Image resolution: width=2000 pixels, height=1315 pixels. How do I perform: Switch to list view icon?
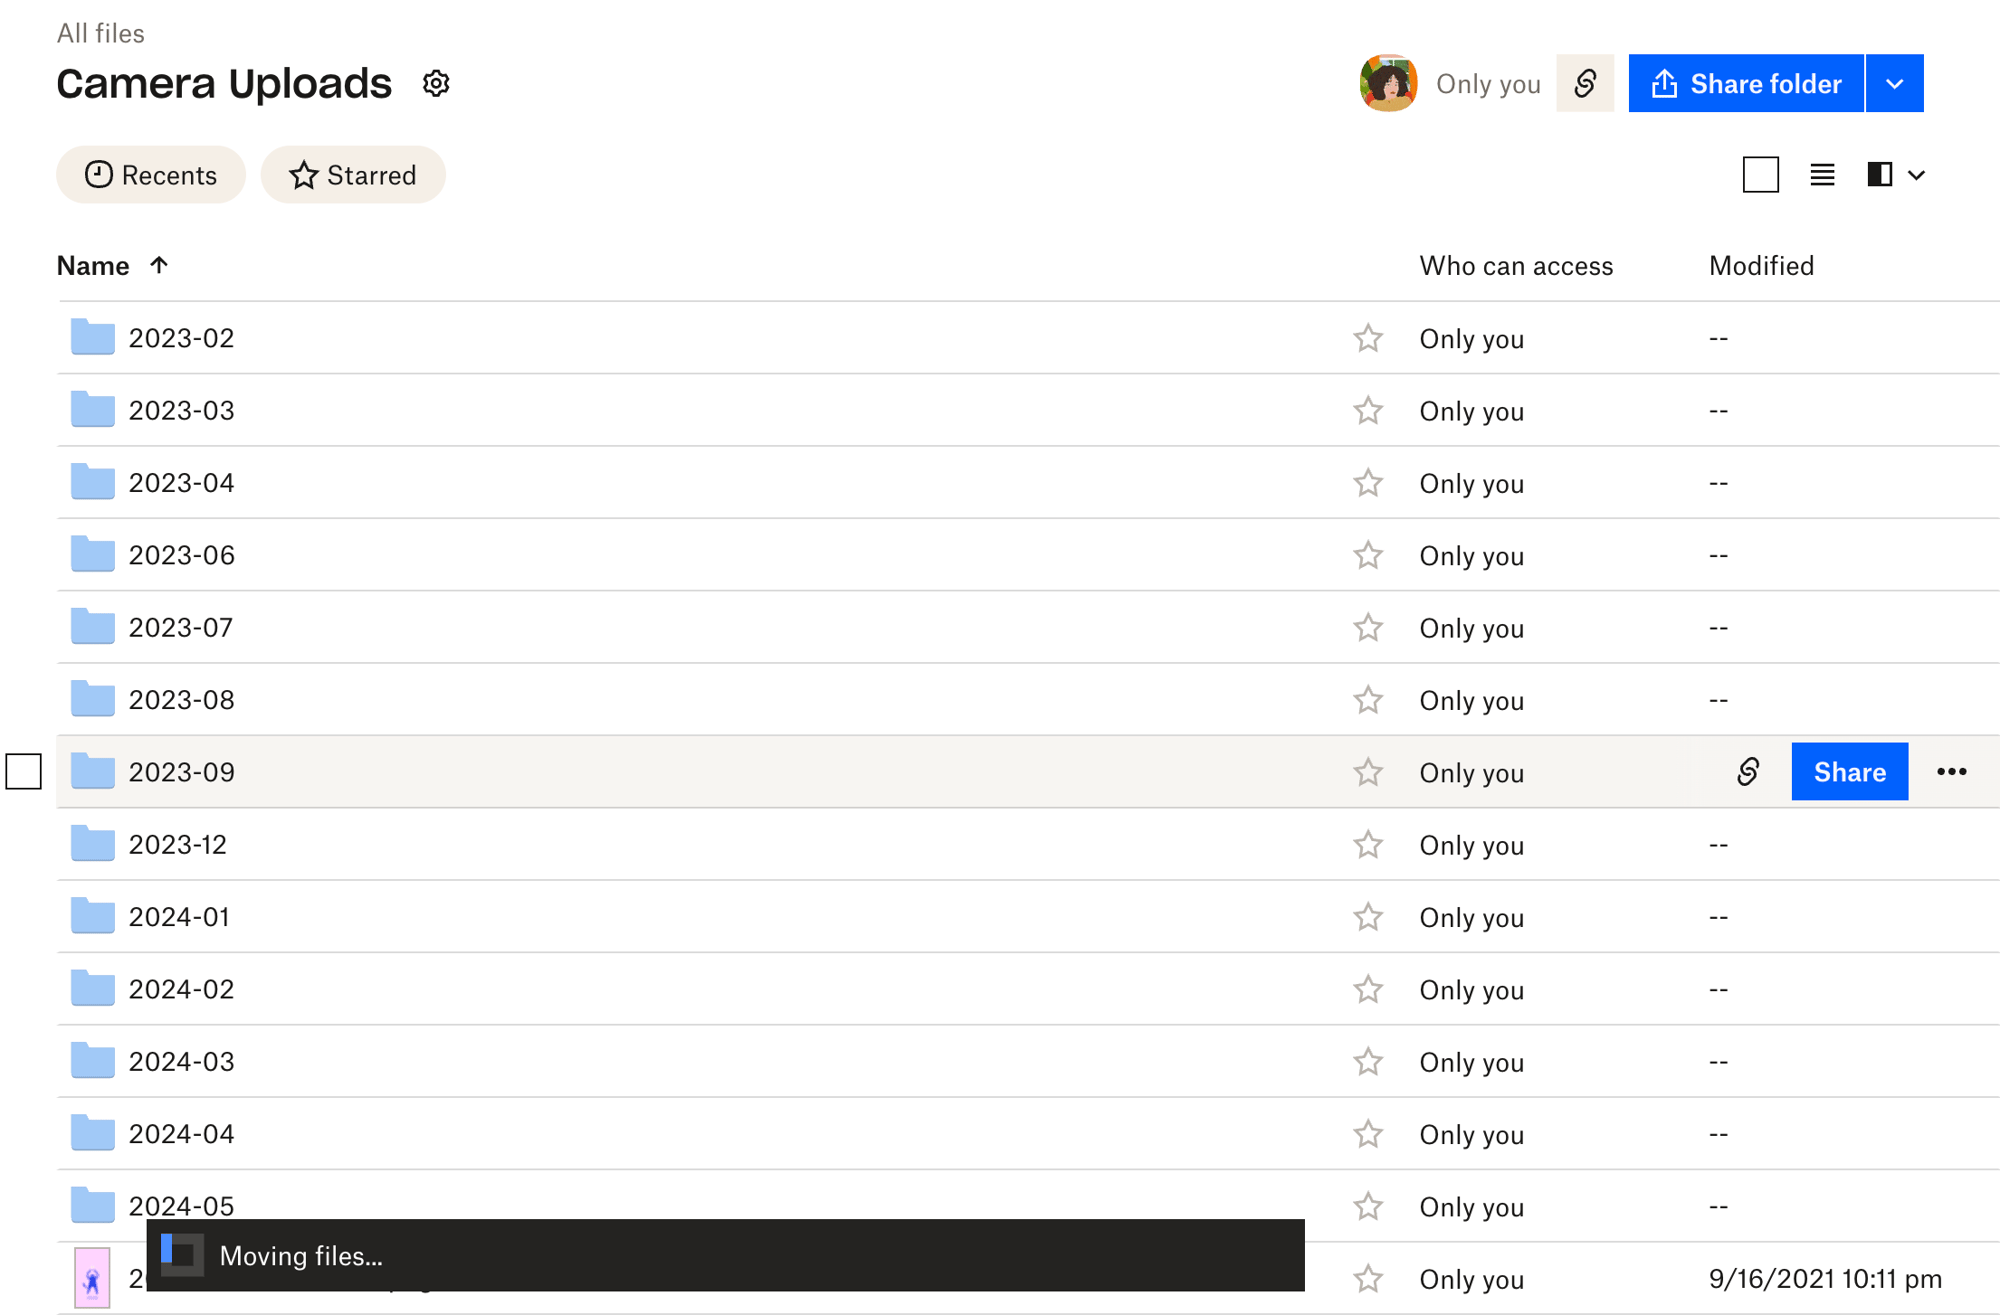pos(1822,175)
